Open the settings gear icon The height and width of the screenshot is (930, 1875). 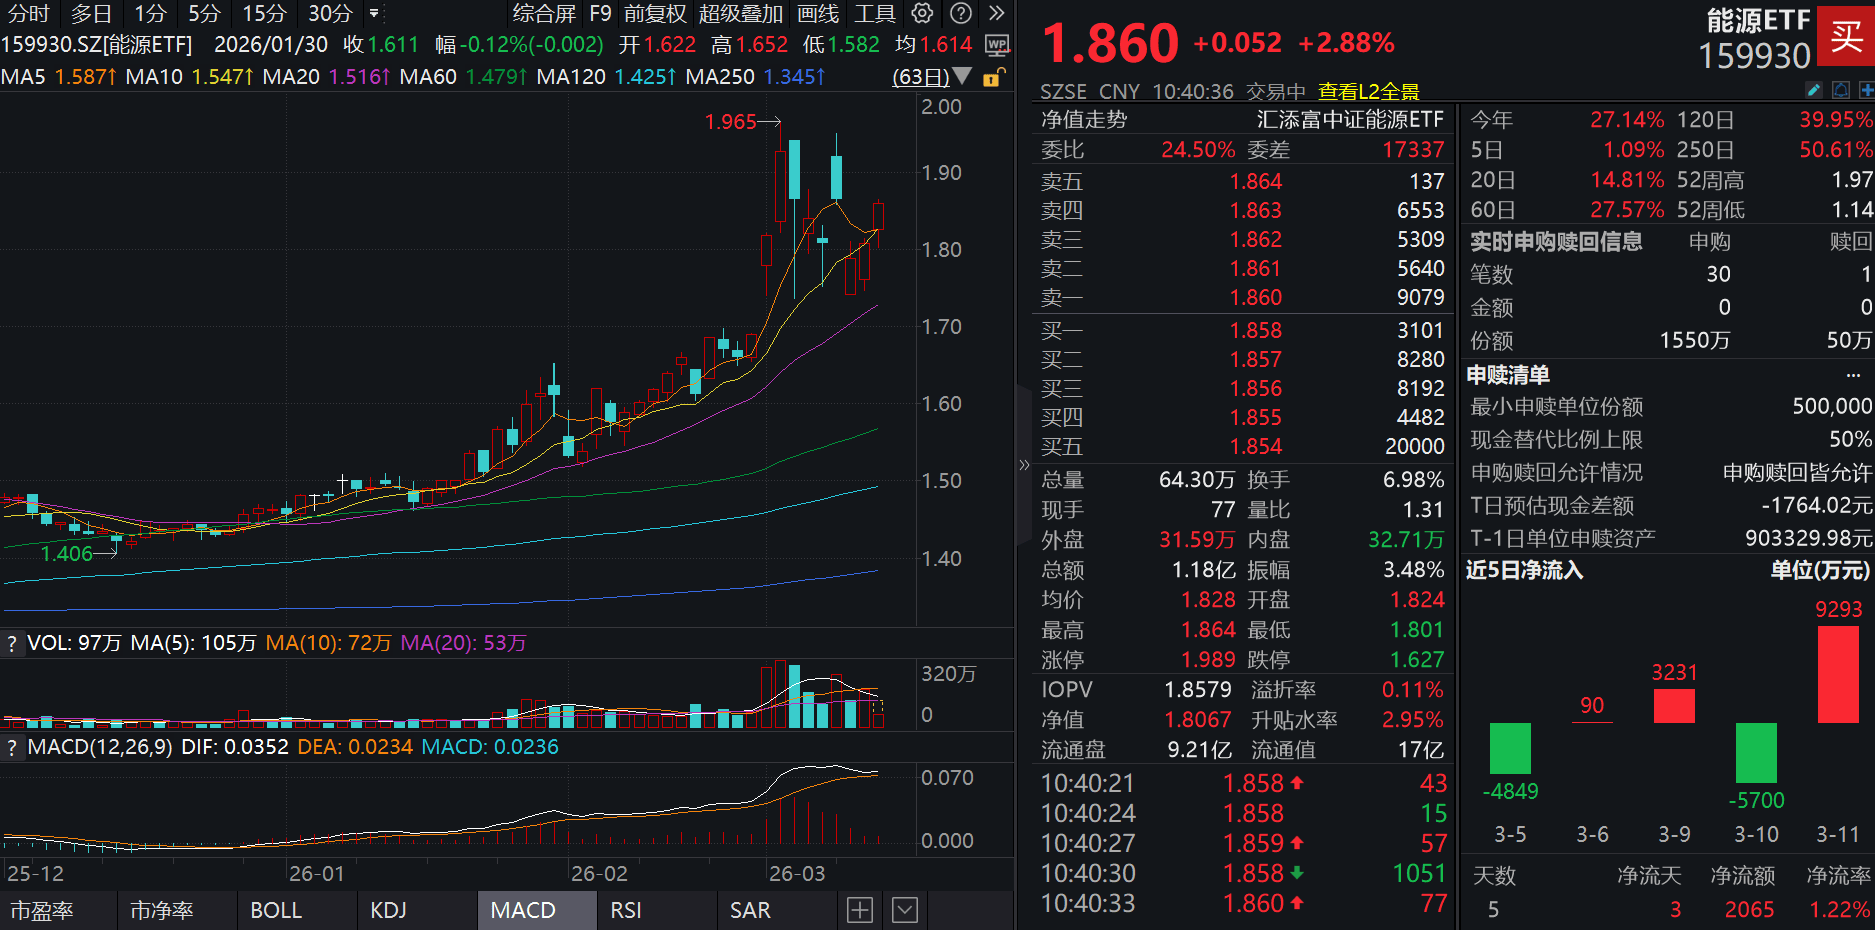[921, 13]
